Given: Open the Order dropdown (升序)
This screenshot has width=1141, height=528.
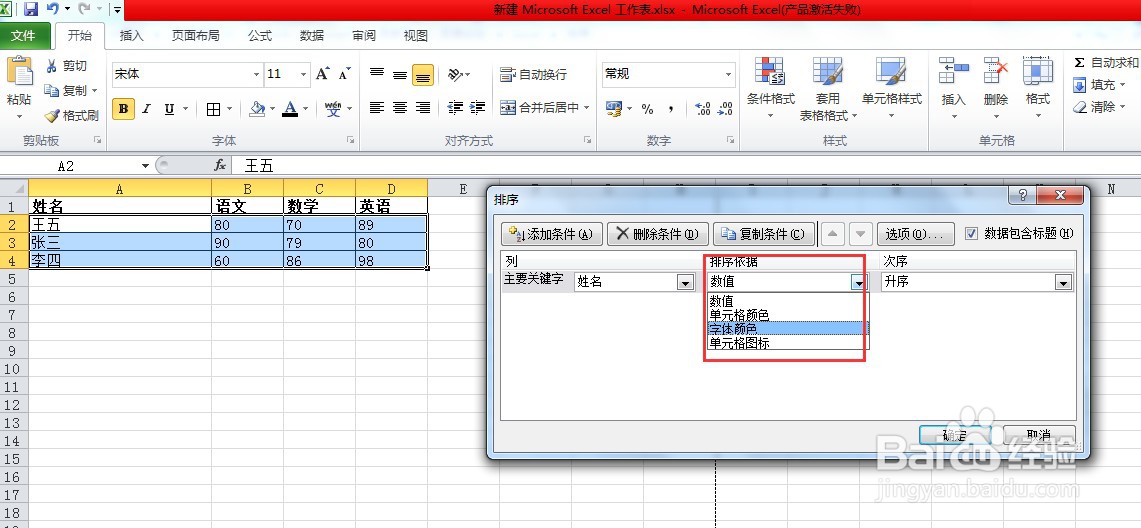Looking at the screenshot, I should (1064, 282).
